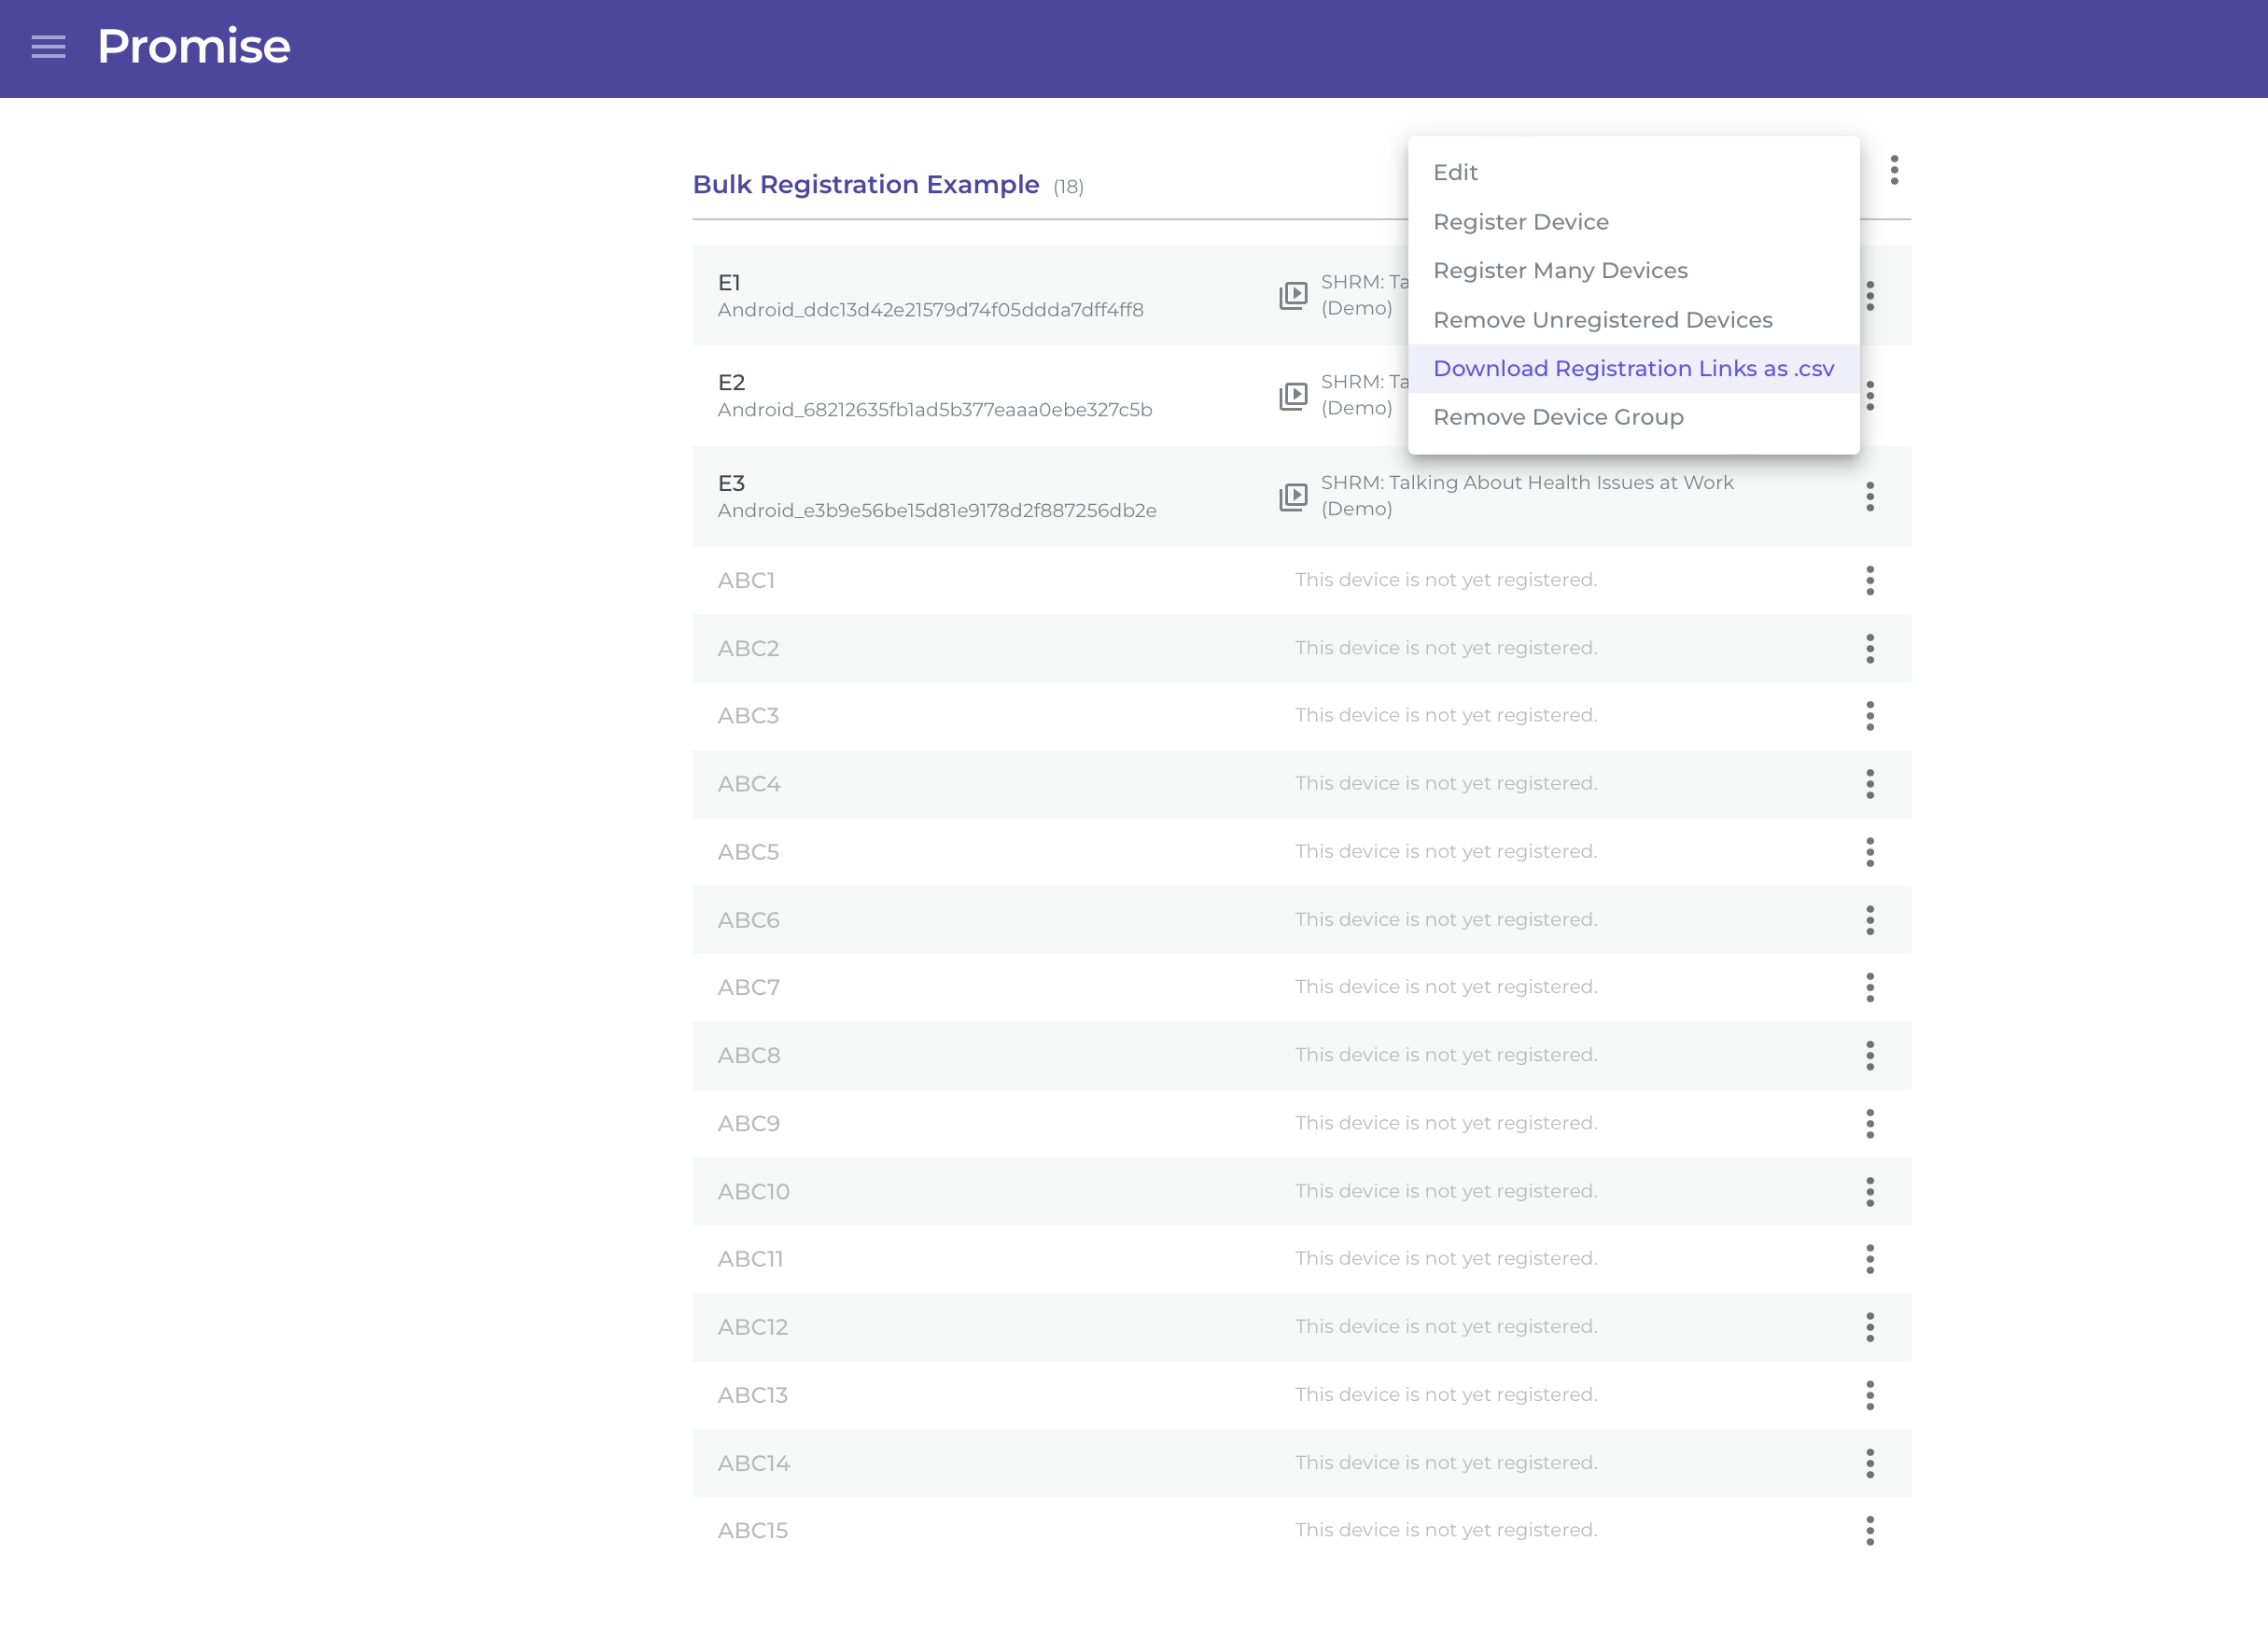Screen dimensions: 2268x1639
Task: Click the Promise logo title
Action: (194, 47)
